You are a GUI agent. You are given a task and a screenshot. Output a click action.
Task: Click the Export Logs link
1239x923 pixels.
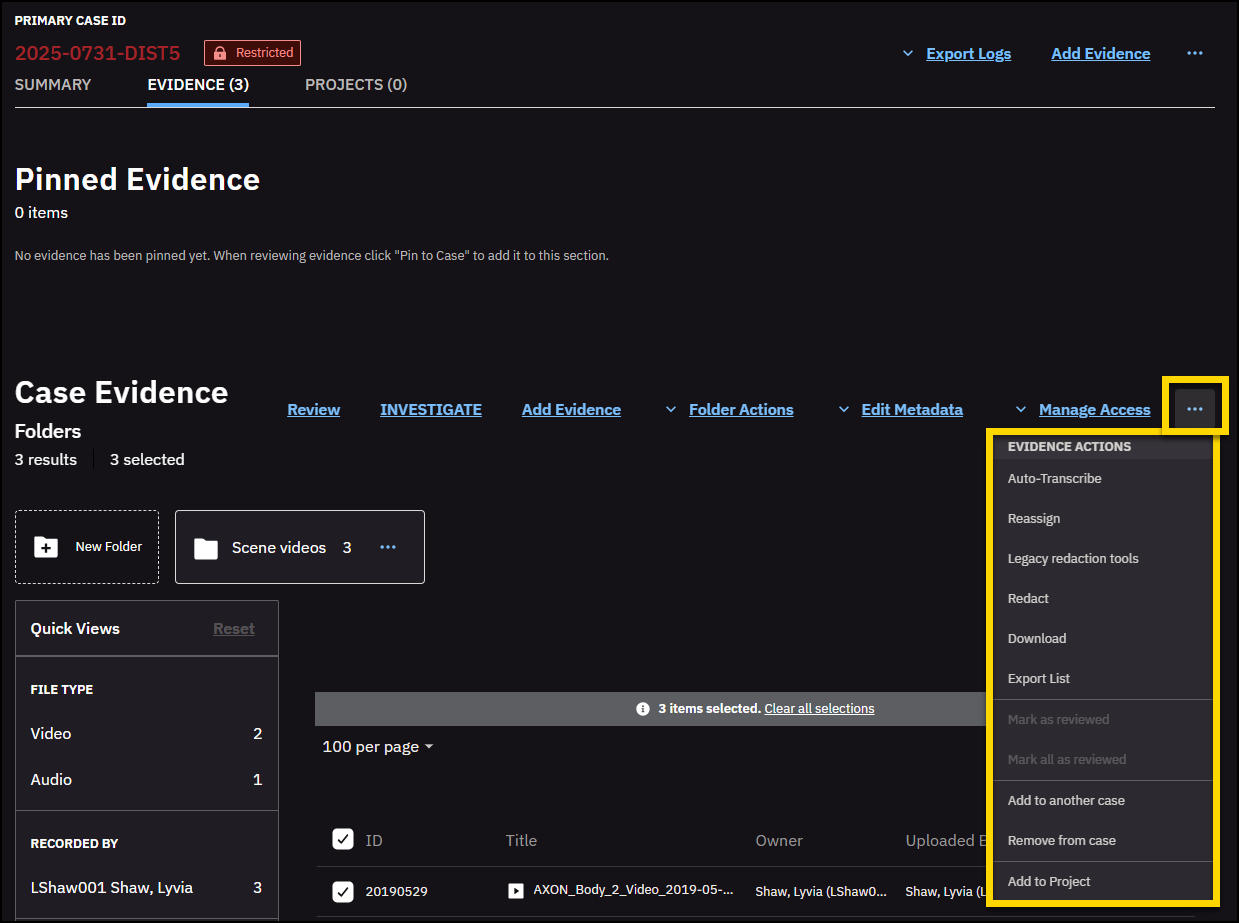click(x=968, y=54)
